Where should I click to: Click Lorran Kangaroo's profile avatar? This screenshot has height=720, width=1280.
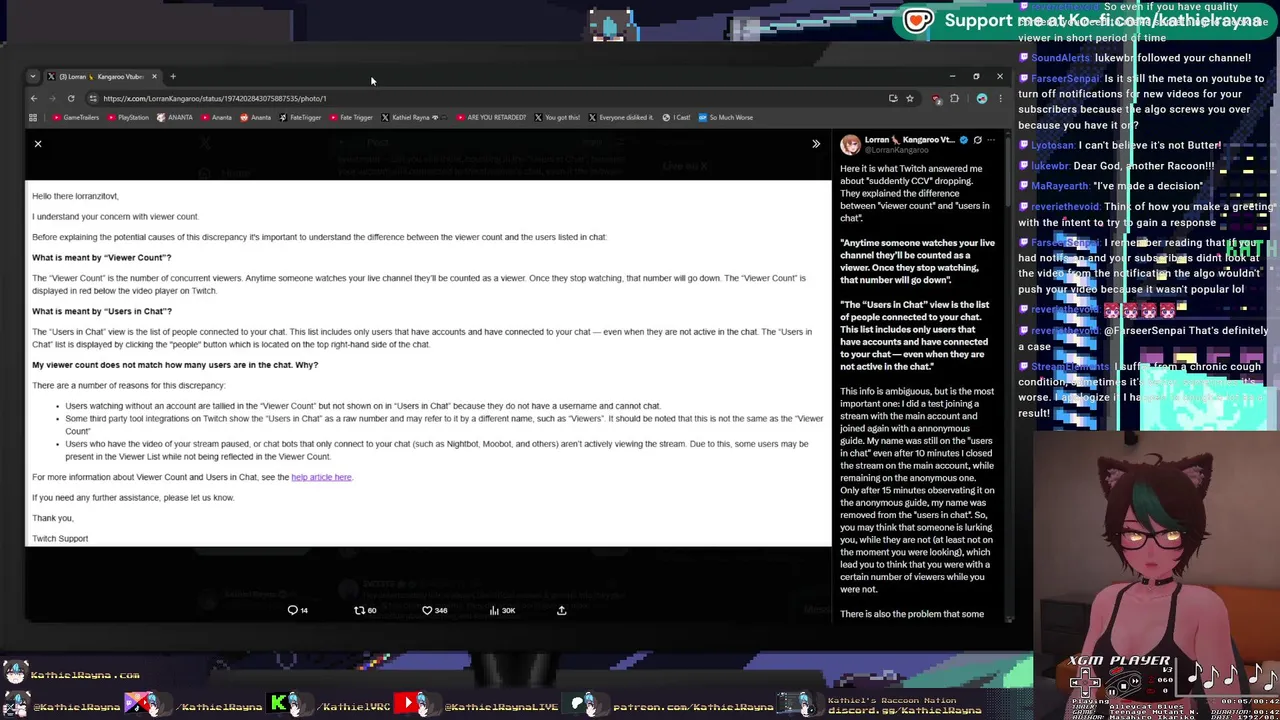(x=850, y=145)
